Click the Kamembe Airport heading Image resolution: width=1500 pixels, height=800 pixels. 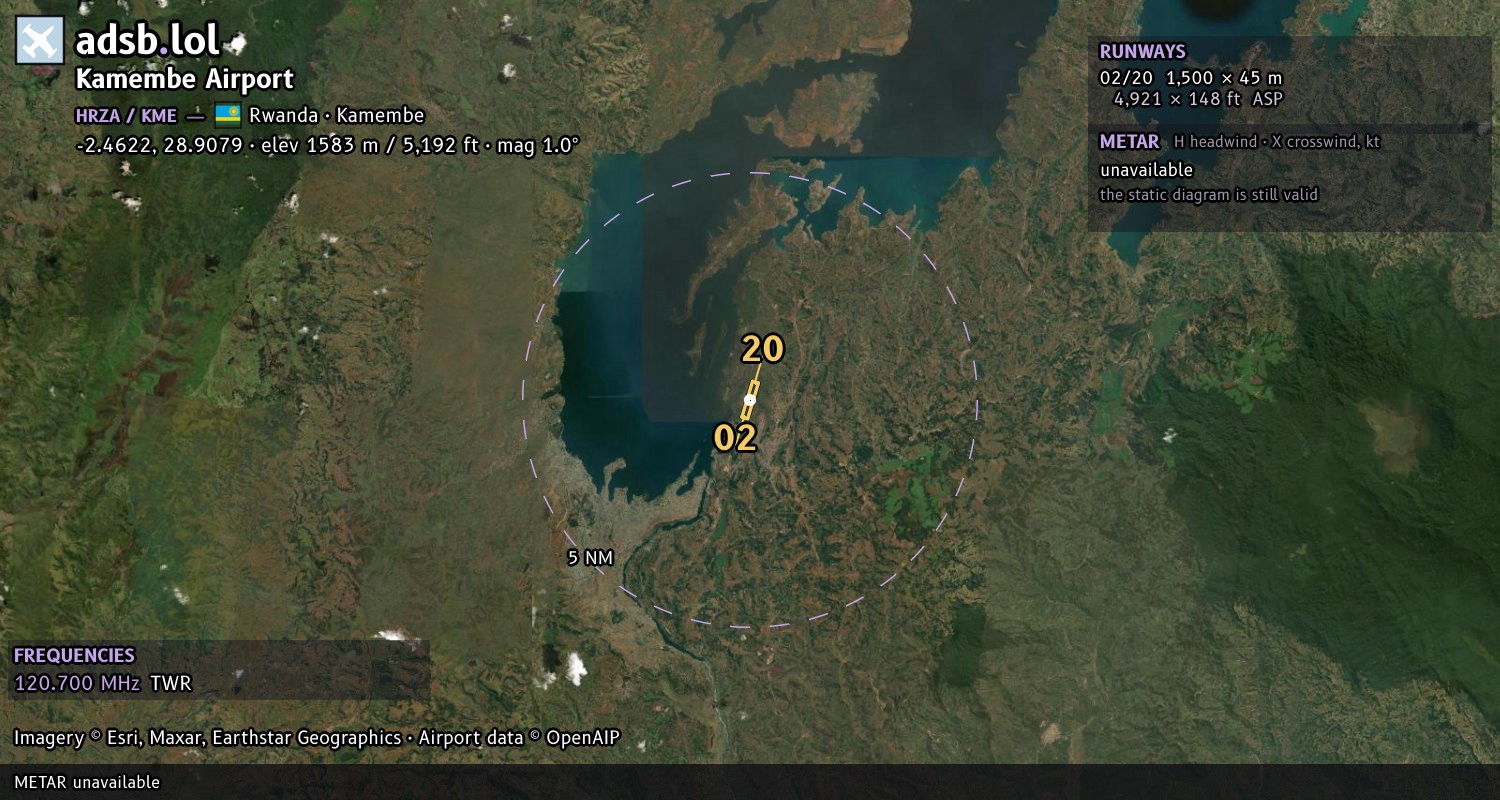coord(185,79)
